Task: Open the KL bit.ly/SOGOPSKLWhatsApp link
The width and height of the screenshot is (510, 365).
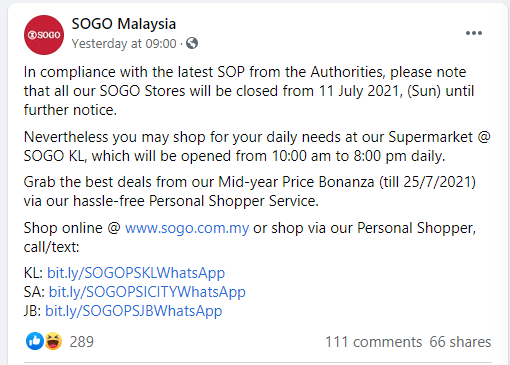Action: tap(136, 273)
